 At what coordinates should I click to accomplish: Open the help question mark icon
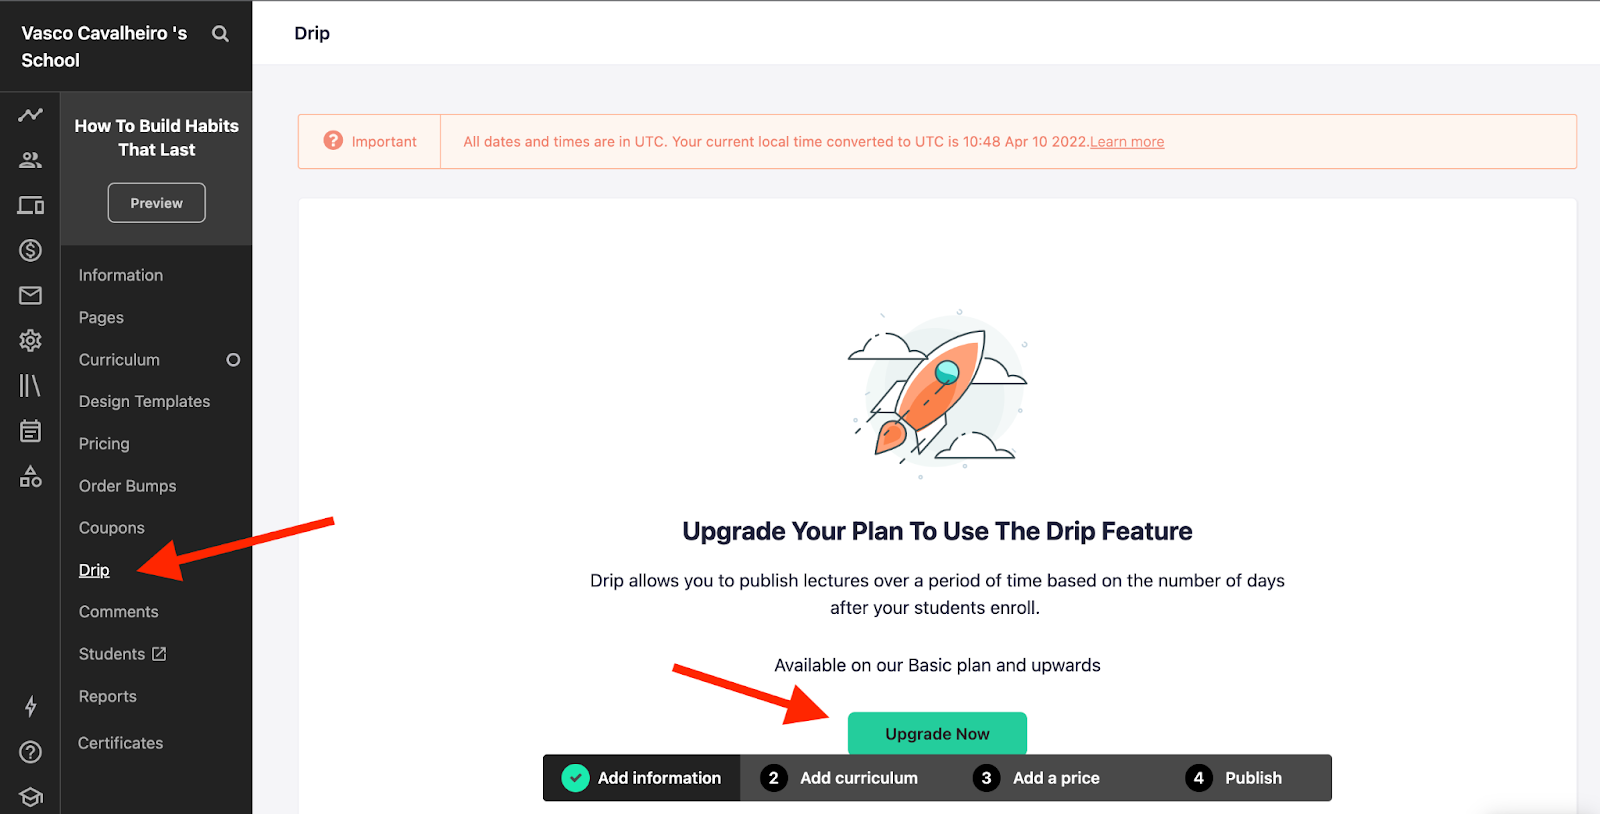(x=30, y=752)
